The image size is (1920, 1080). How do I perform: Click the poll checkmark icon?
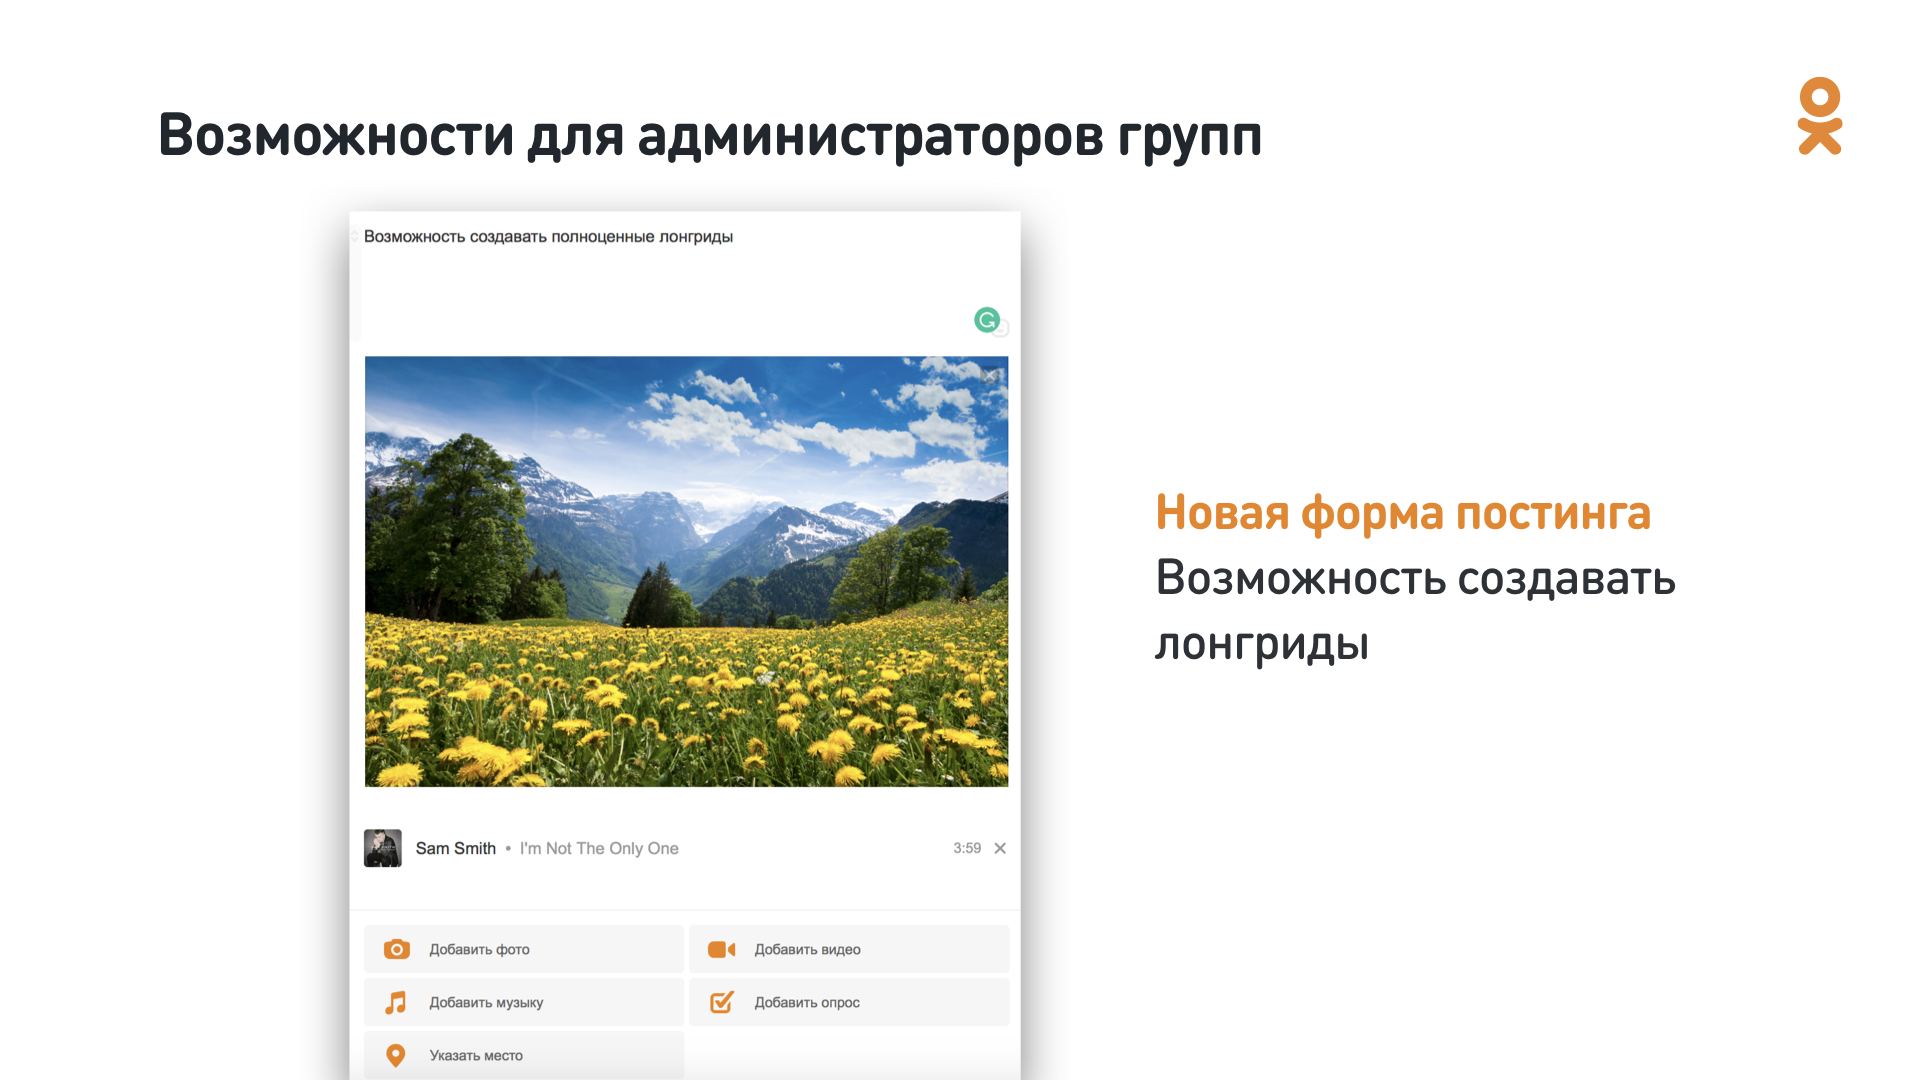click(x=722, y=1002)
